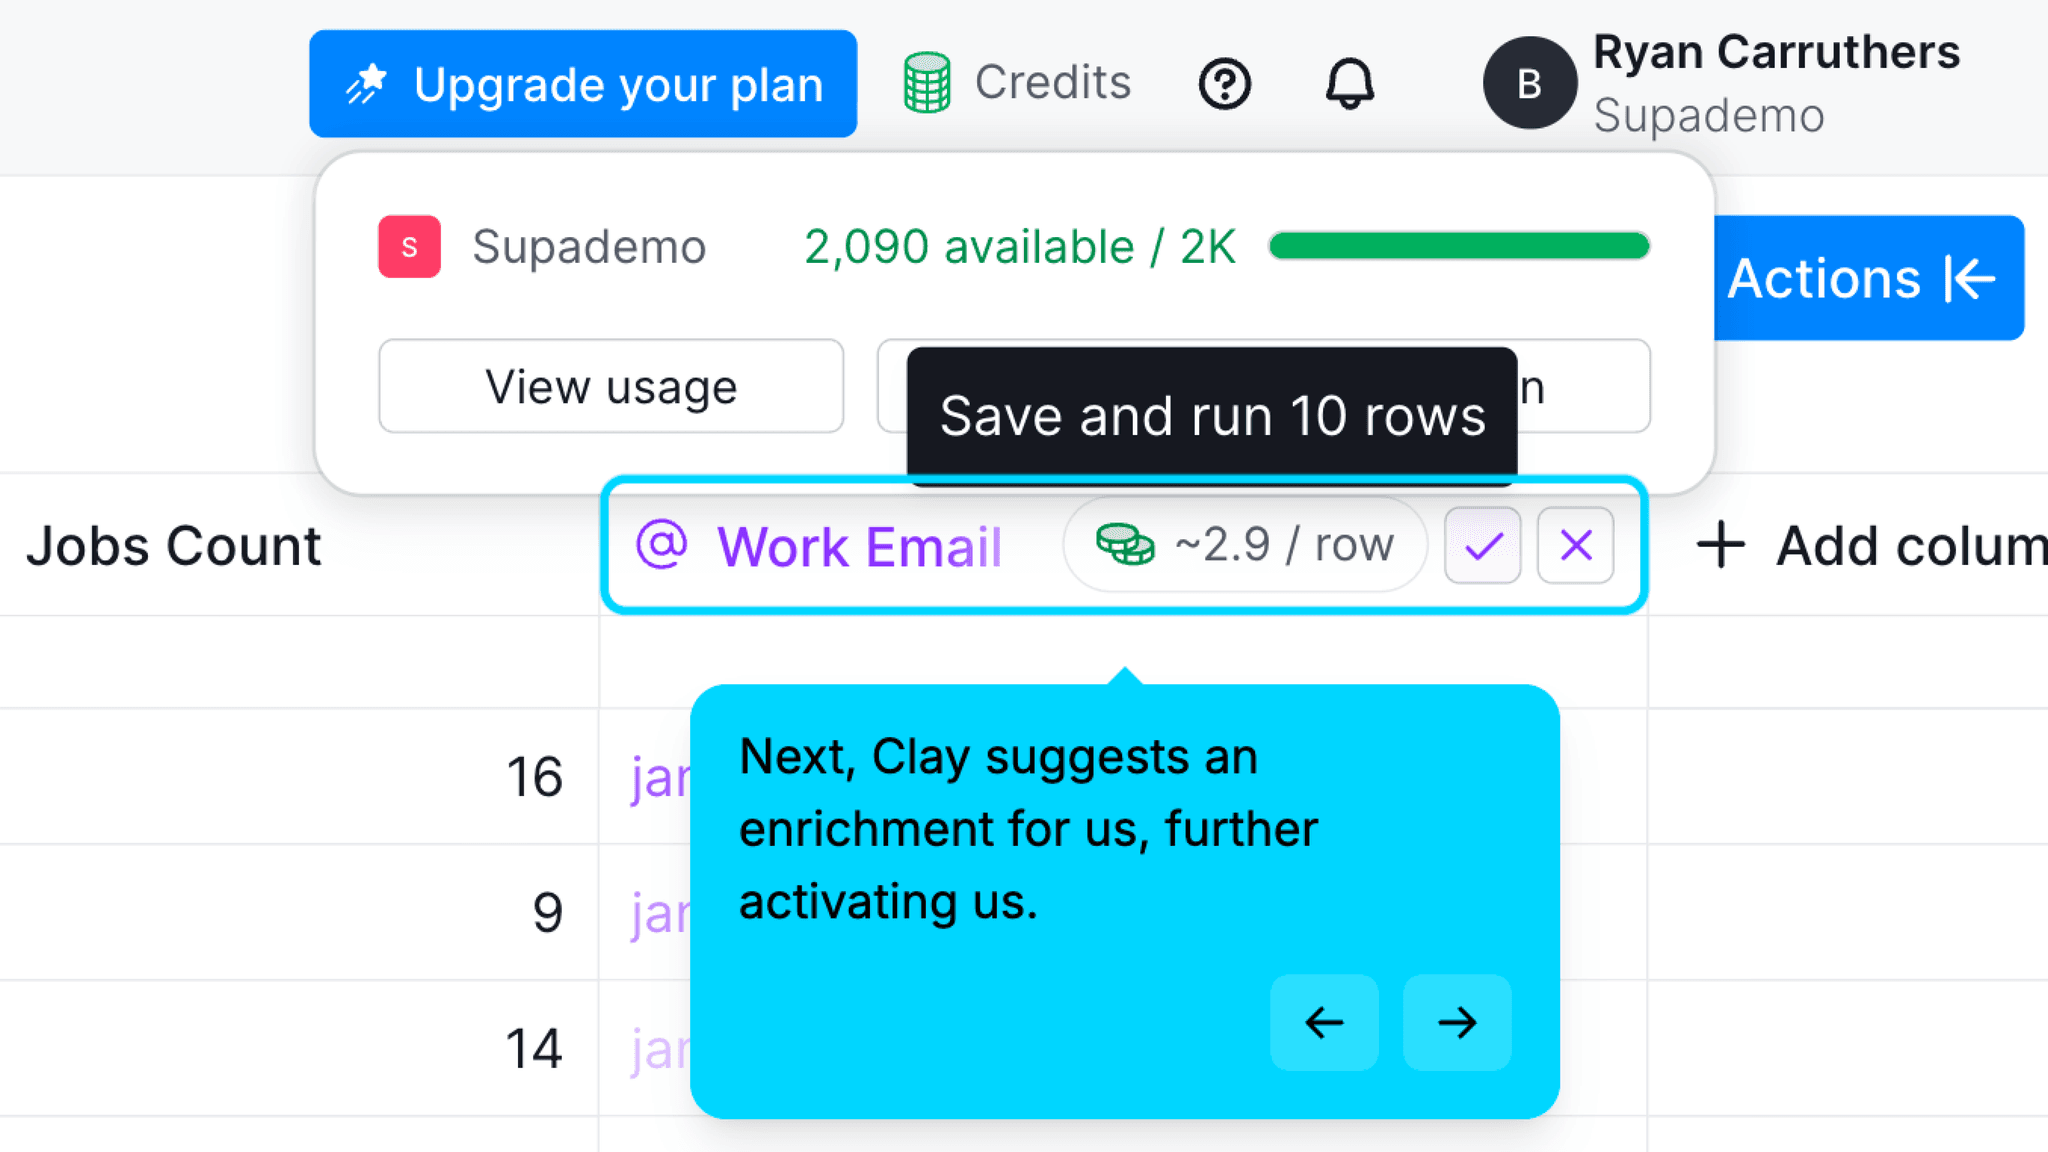The height and width of the screenshot is (1152, 2048).
Task: Select the Jobs Count column header
Action: pos(174,546)
